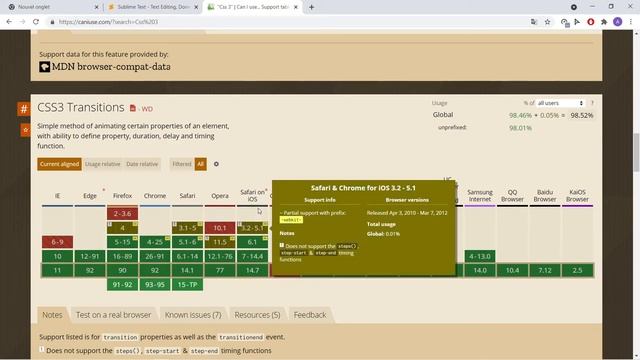Open the table settings gear icon

click(x=216, y=164)
